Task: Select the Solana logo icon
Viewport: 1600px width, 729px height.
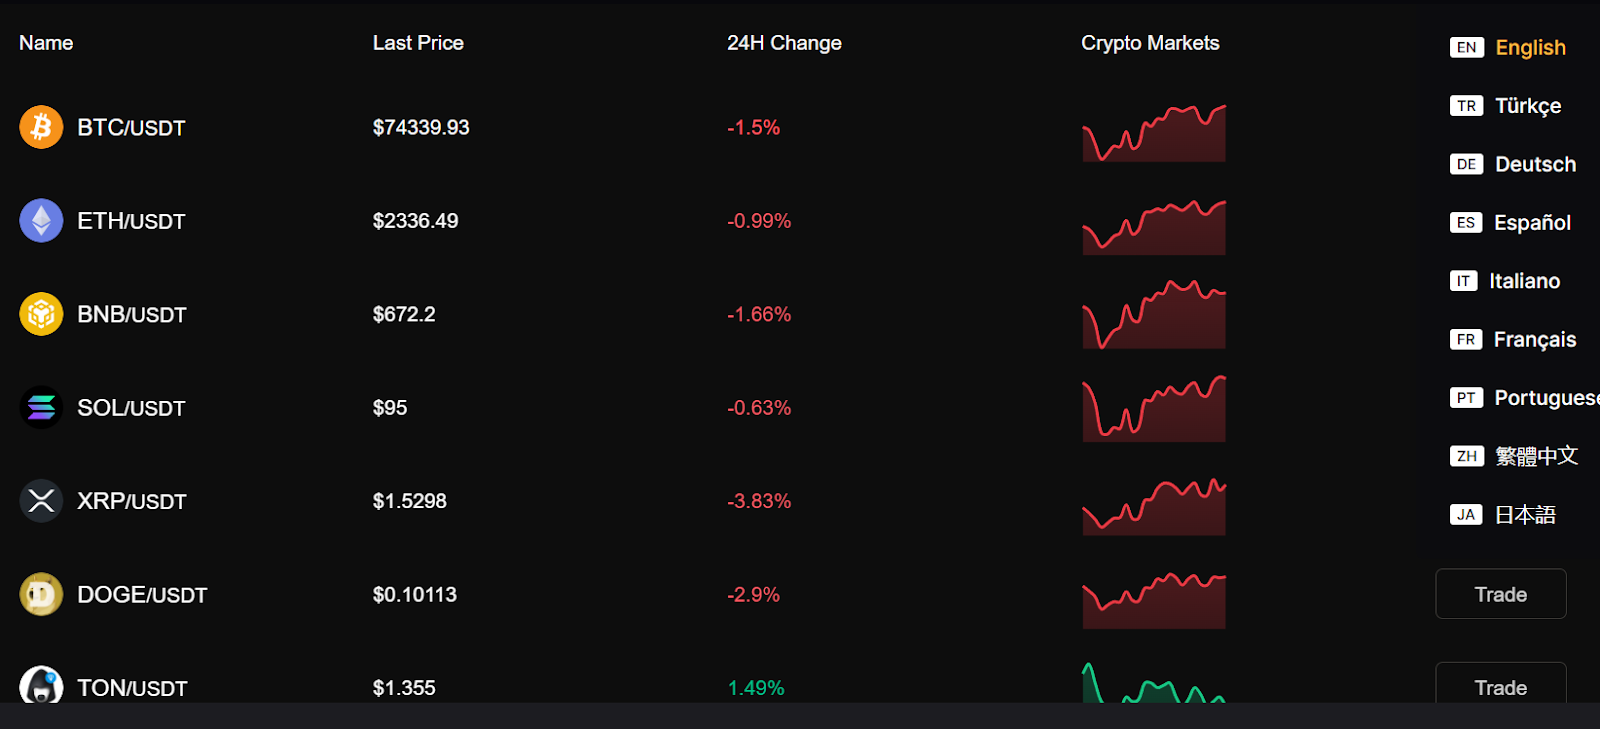Action: point(40,407)
